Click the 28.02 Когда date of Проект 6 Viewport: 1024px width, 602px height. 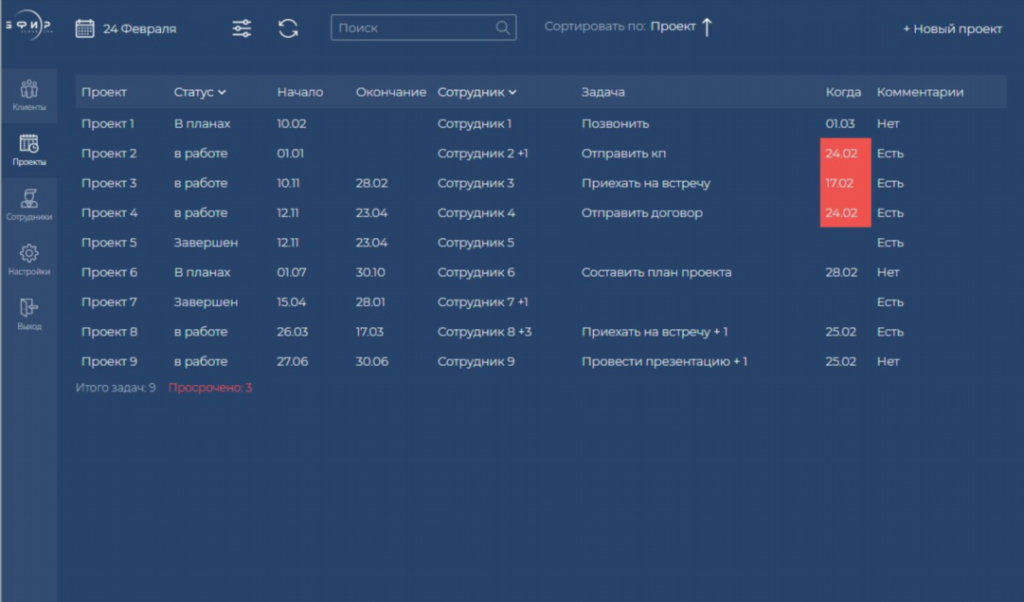tap(841, 272)
